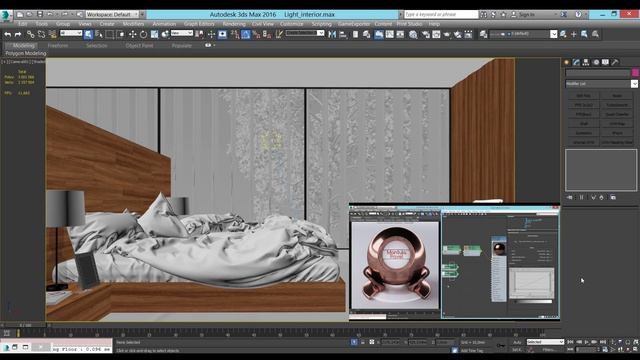Activate the Select and Link tool
Screen dimensions: 640x360
[x=31, y=35]
